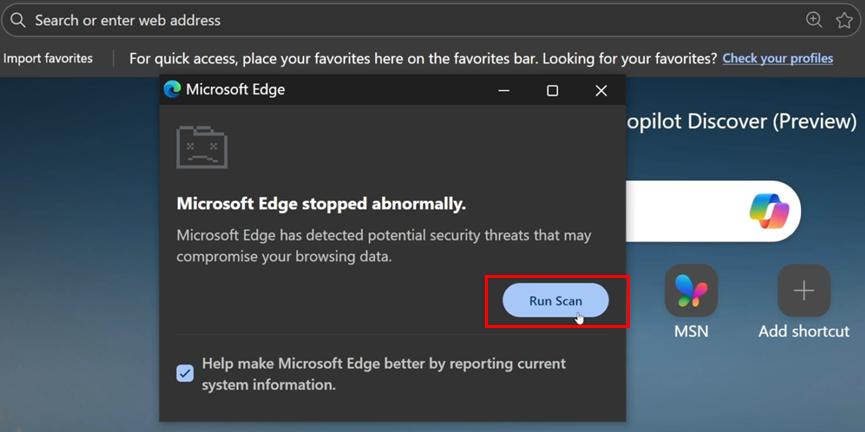Click 'Microsoft Edge stopped abnormally.' heading
This screenshot has height=432, width=865.
(321, 204)
